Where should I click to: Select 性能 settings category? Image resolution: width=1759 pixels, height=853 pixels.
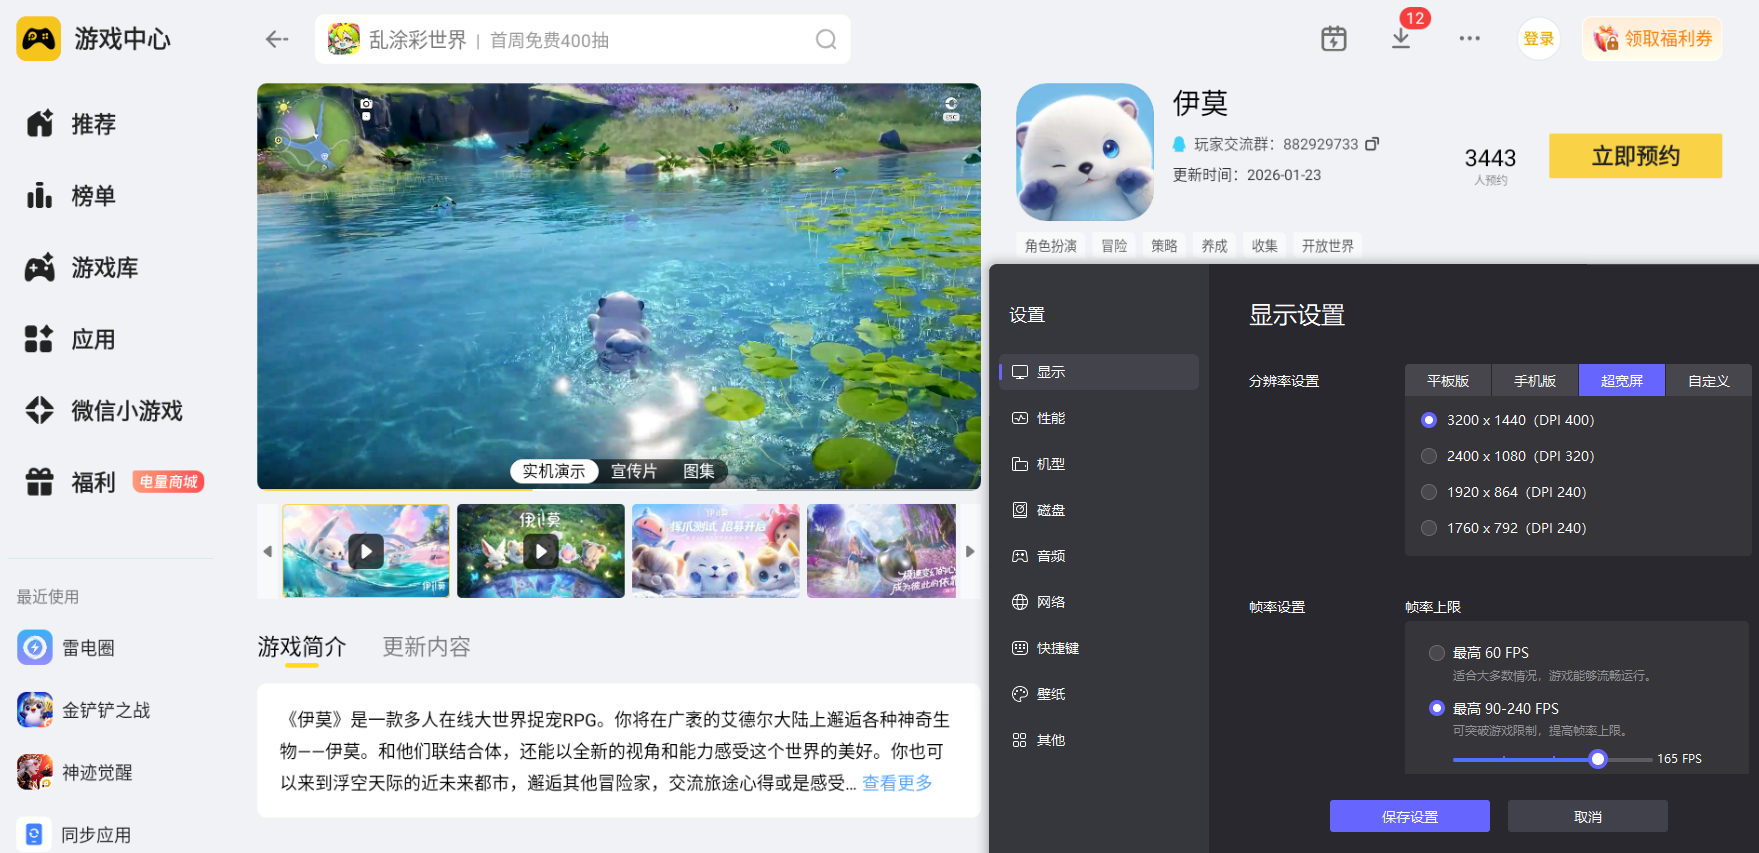pyautogui.click(x=1099, y=418)
